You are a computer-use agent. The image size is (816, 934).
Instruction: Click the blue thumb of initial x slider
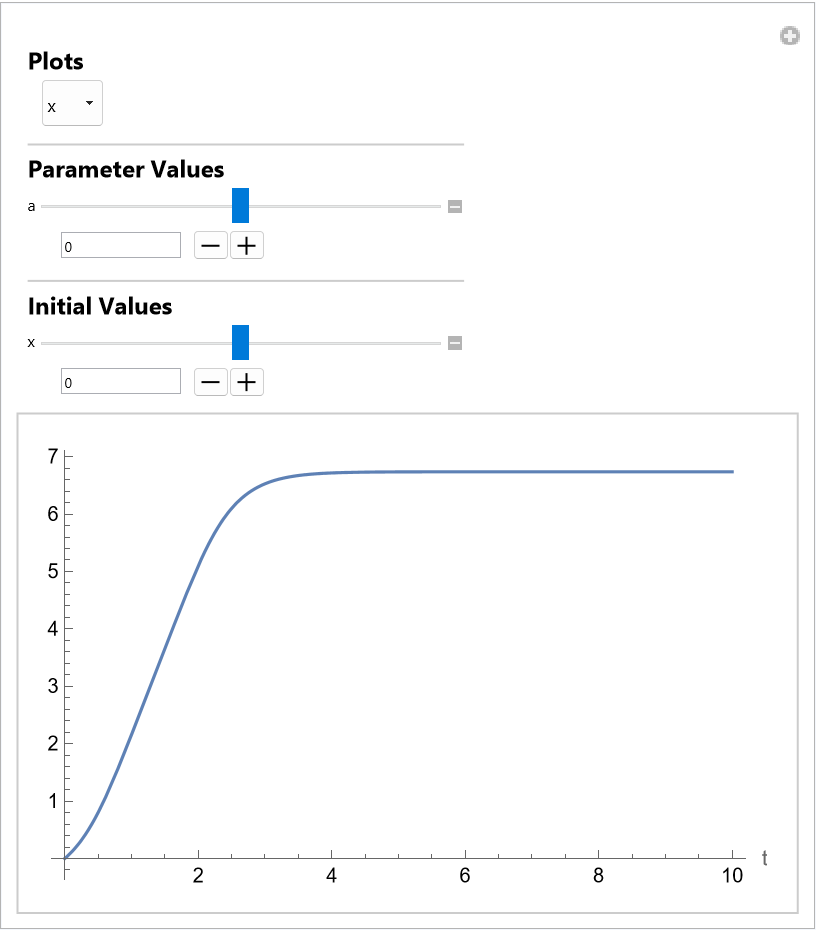(x=240, y=342)
